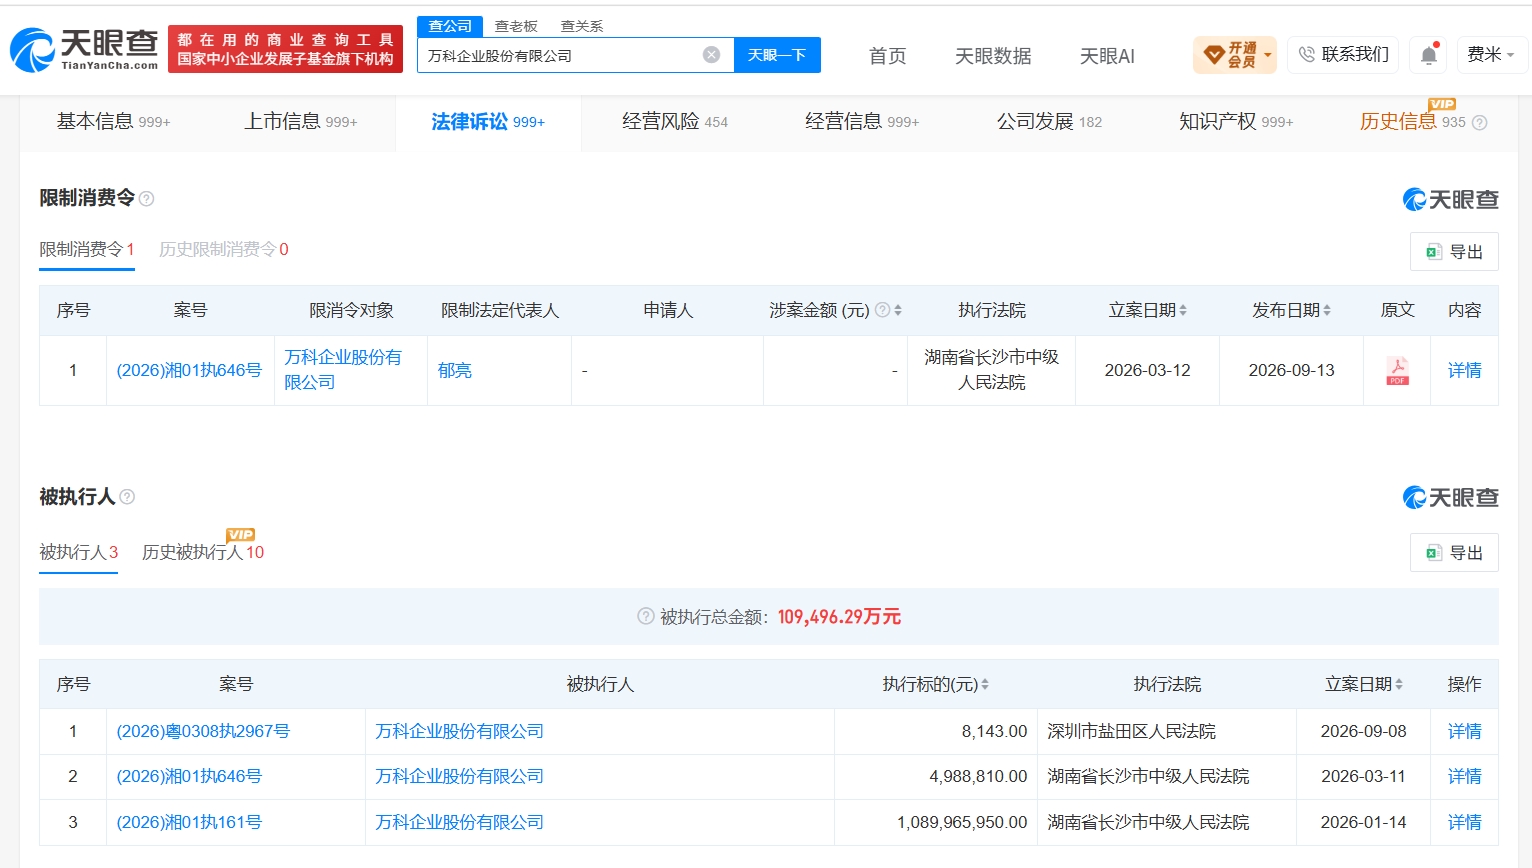Image resolution: width=1532 pixels, height=868 pixels.
Task: Clear the search box with the X icon
Action: pyautogui.click(x=711, y=55)
